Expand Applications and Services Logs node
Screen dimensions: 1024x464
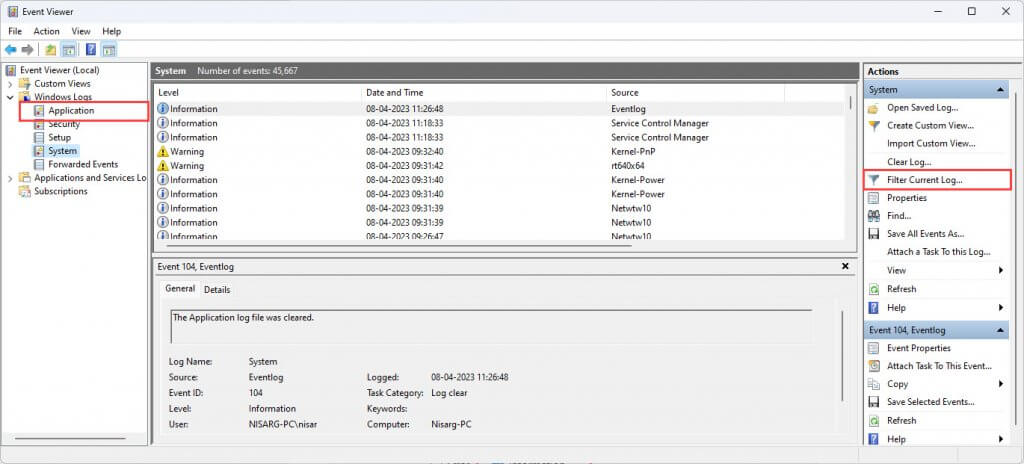pos(10,178)
